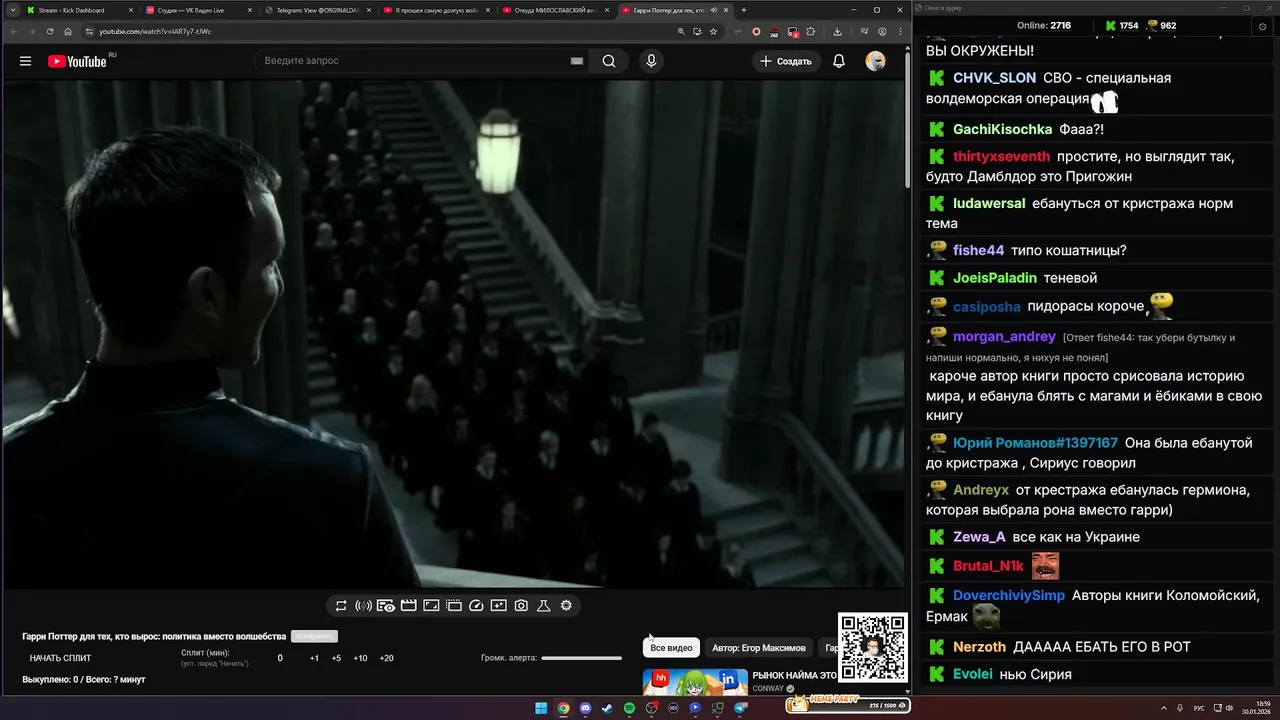Adjust the Громк. алерта volume slider

coord(581,658)
